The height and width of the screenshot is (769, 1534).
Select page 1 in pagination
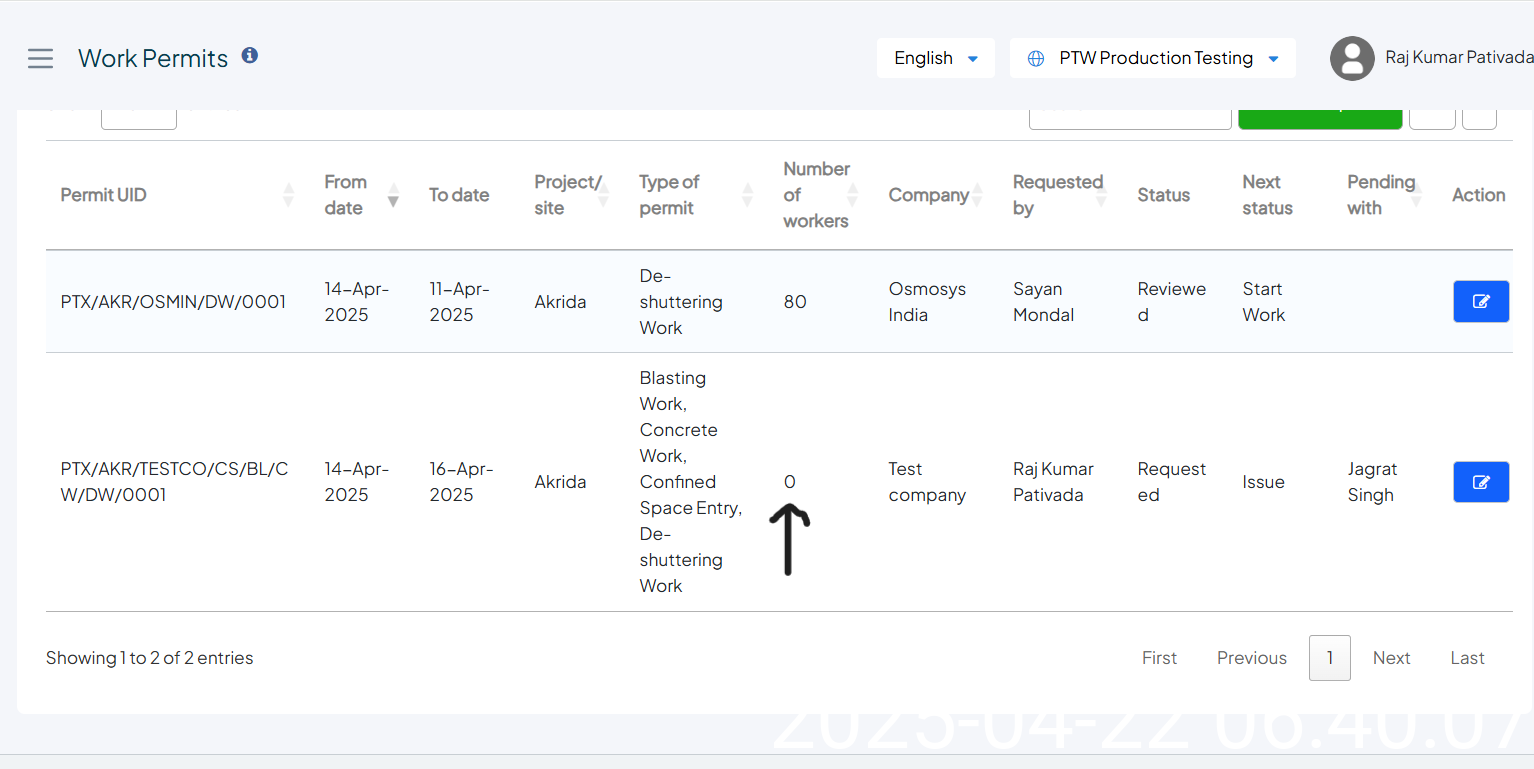point(1329,658)
